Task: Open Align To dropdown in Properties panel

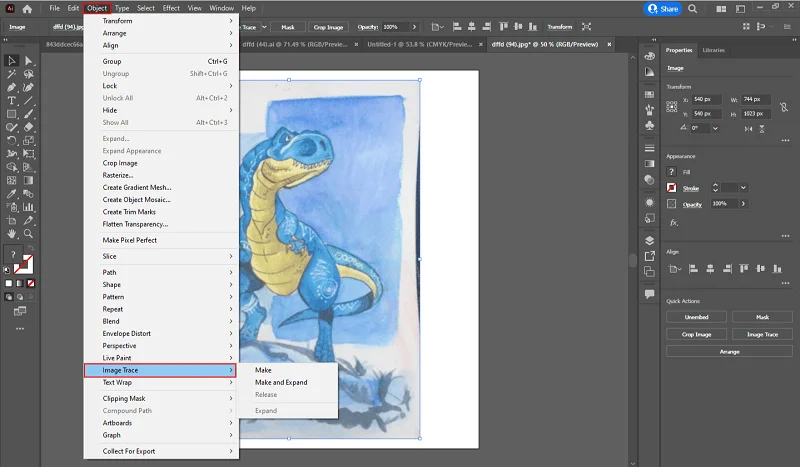Action: point(674,269)
